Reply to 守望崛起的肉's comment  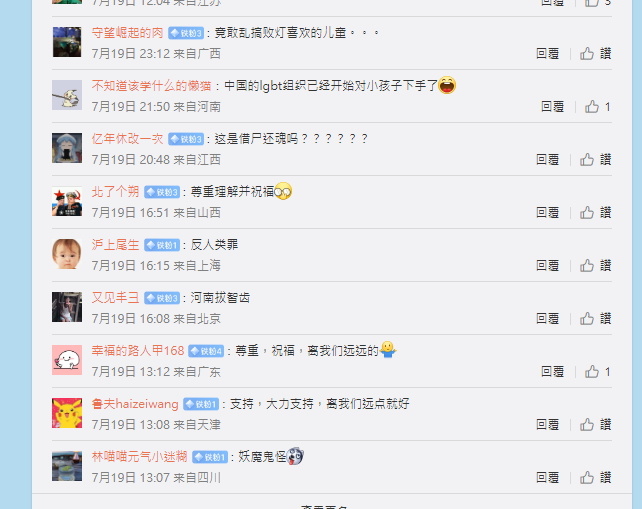(547, 54)
